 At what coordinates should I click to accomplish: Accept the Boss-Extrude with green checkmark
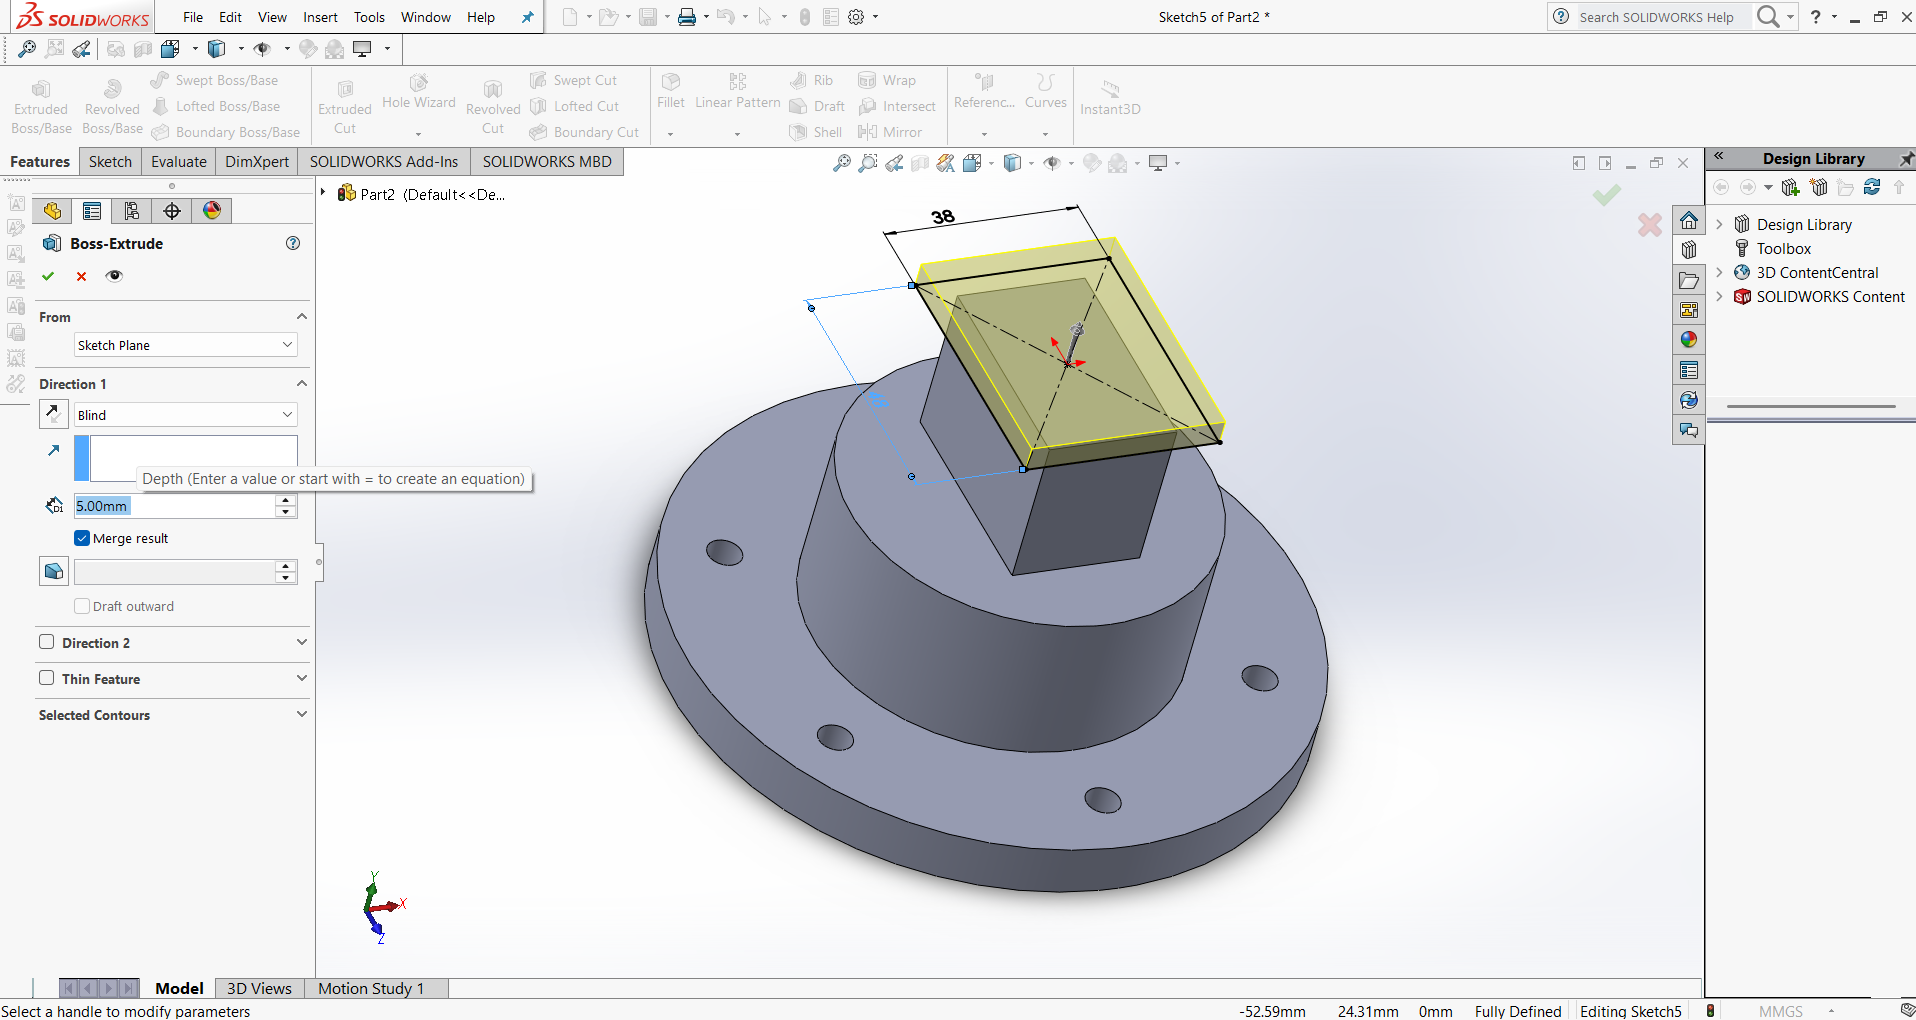pyautogui.click(x=48, y=276)
